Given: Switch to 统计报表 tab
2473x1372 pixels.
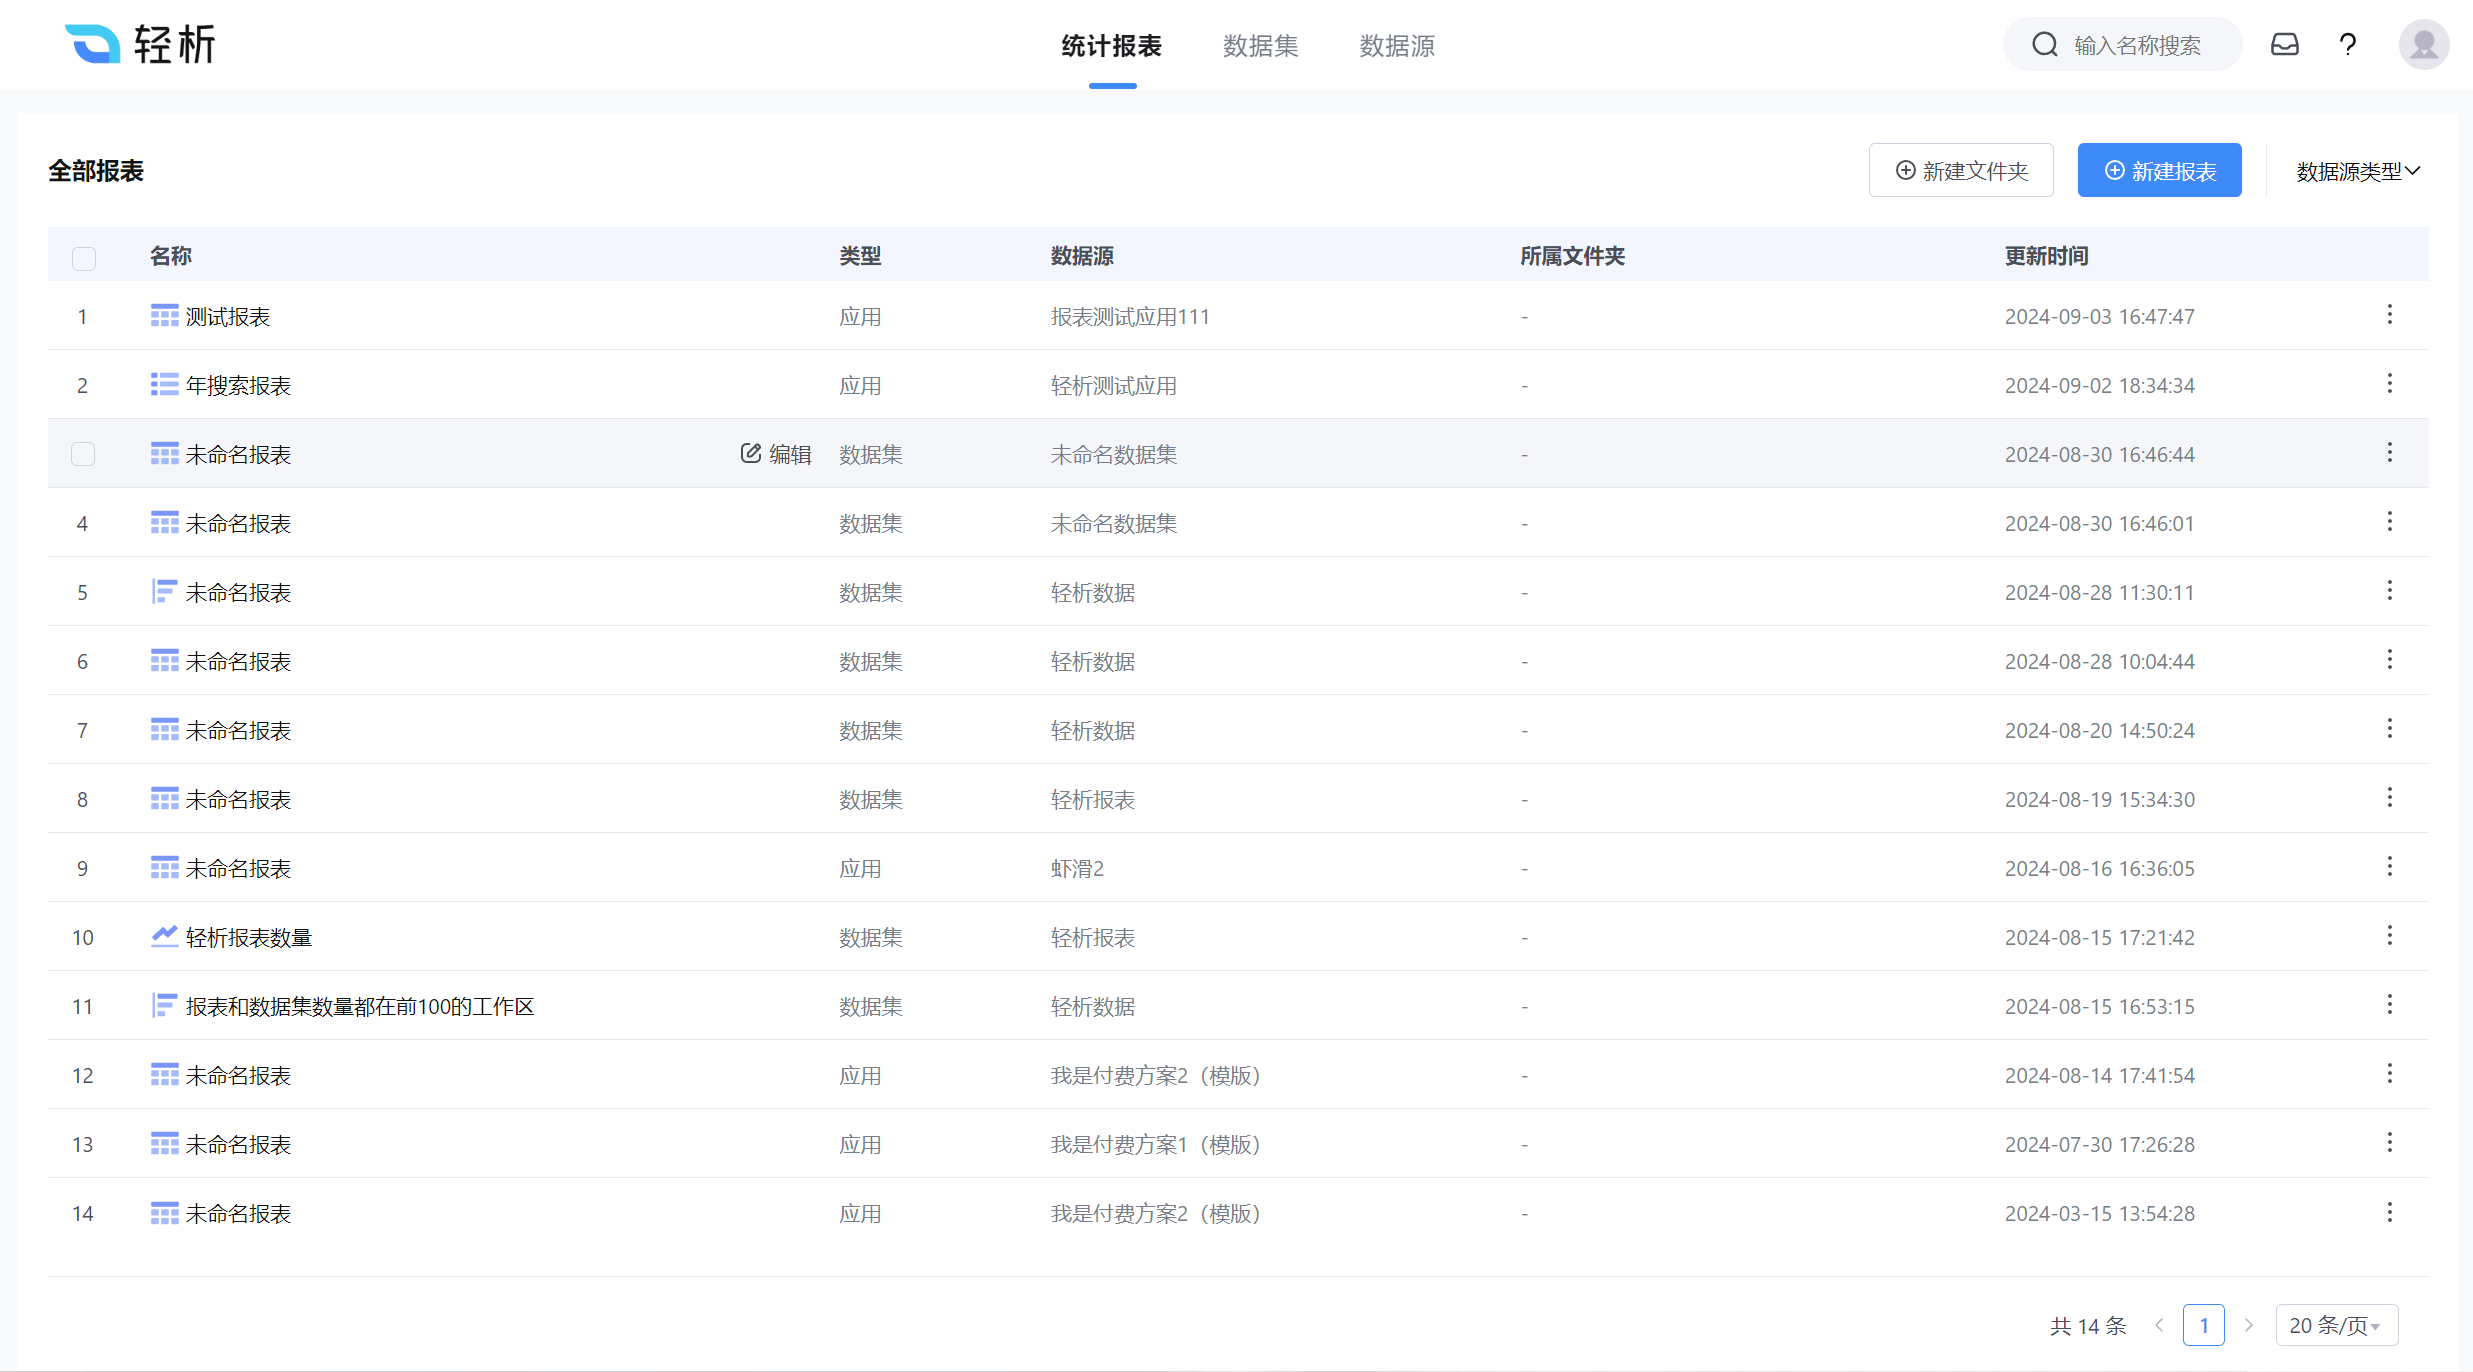Looking at the screenshot, I should (1112, 46).
